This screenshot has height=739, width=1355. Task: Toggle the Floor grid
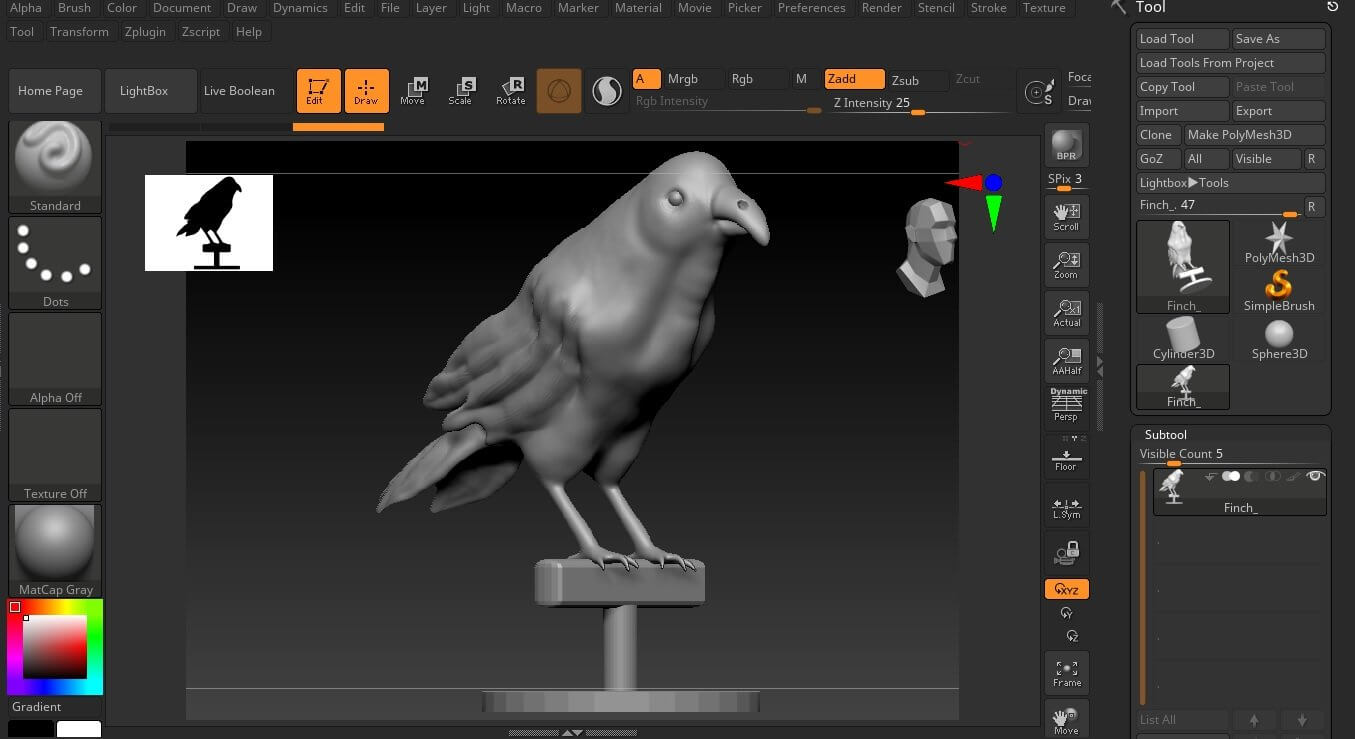tap(1066, 457)
